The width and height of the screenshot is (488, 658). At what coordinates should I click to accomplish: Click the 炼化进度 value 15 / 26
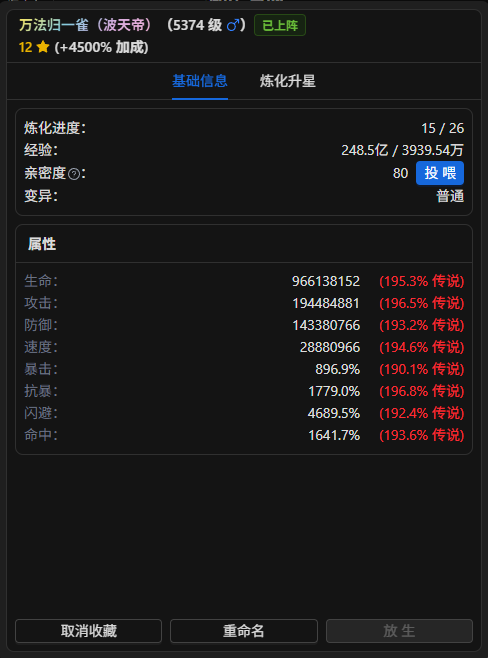(x=443, y=128)
